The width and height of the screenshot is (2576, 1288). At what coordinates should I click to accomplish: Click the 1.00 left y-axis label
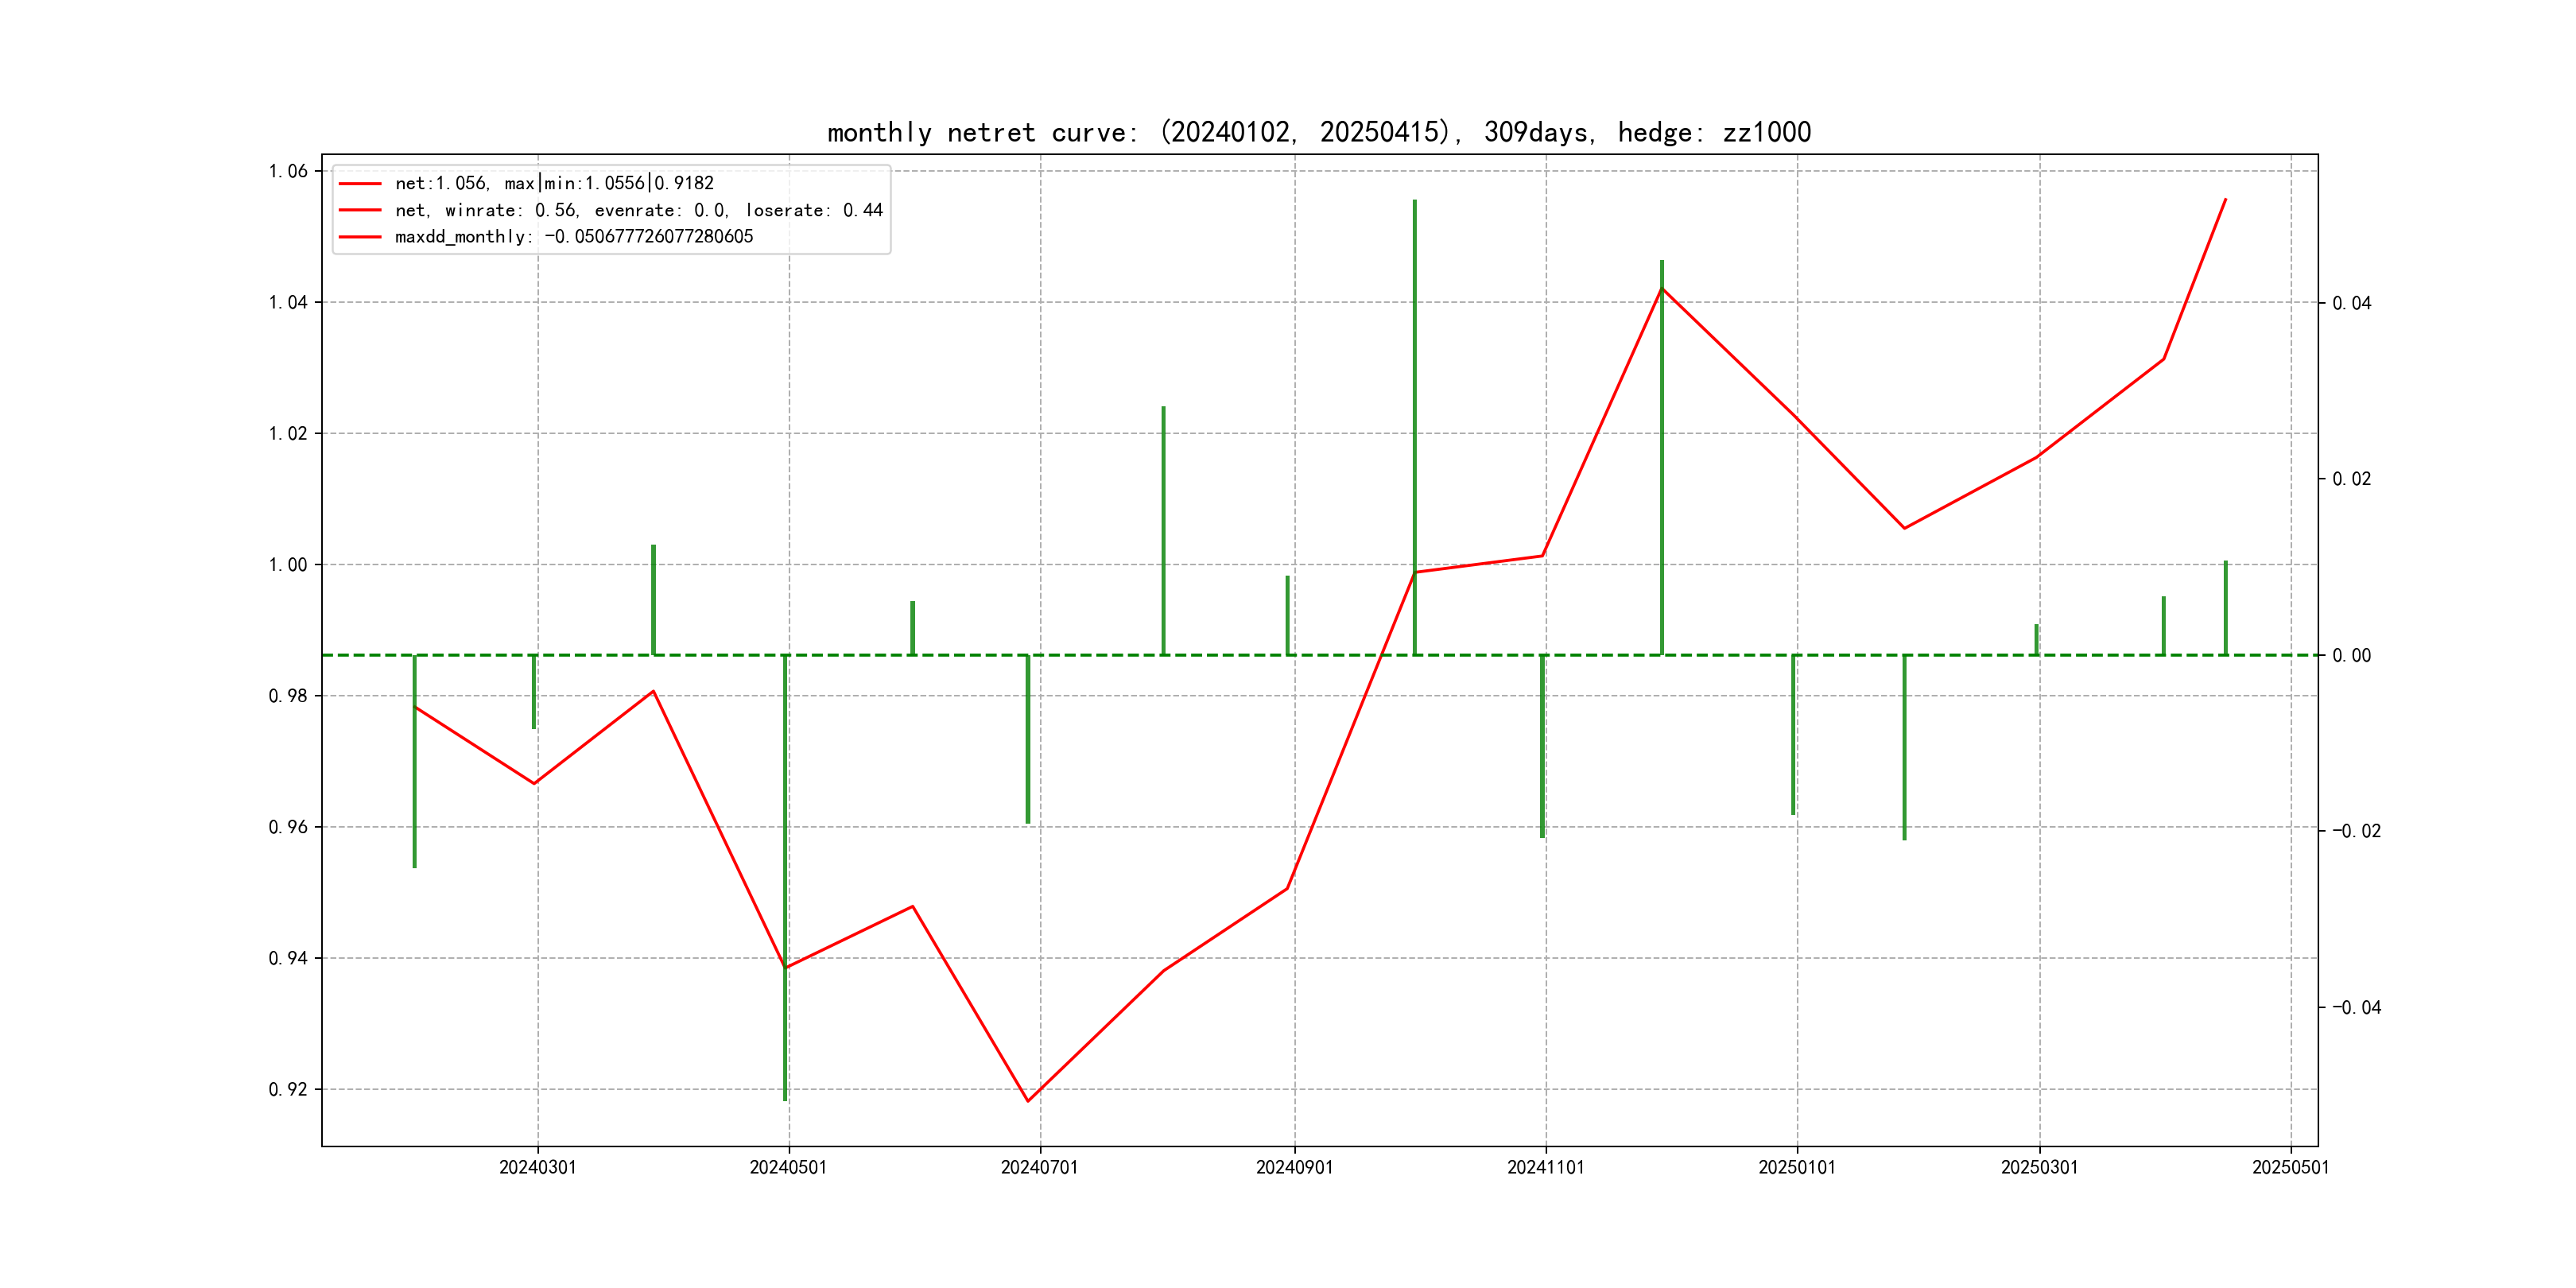click(288, 565)
